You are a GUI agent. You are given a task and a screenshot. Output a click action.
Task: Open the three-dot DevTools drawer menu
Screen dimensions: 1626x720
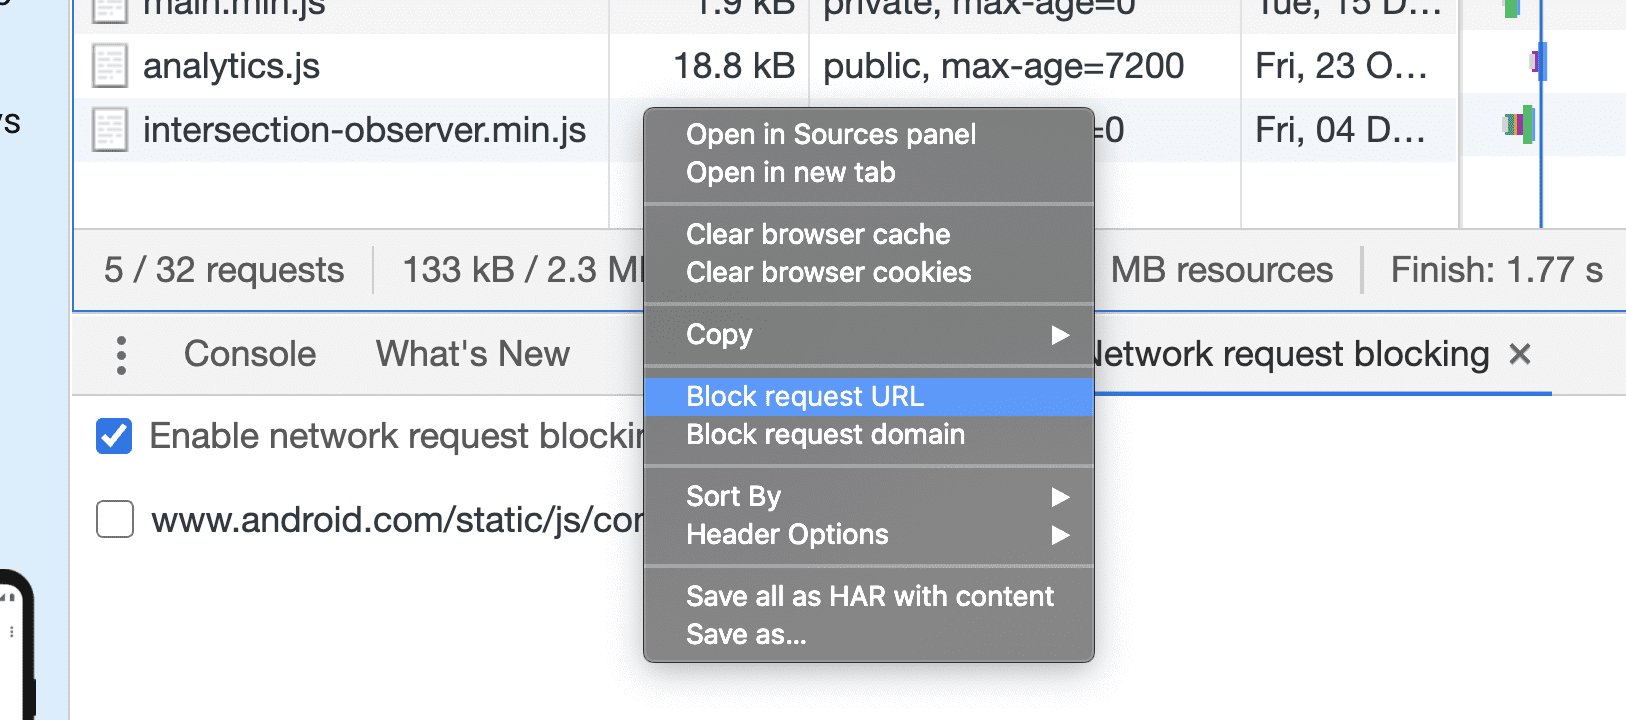click(120, 354)
